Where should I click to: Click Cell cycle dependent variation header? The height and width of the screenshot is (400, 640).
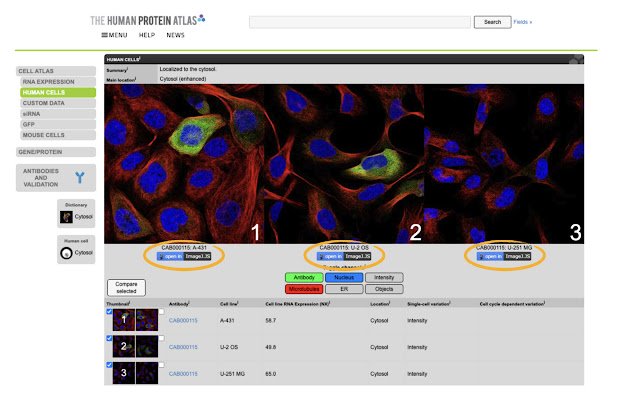coord(512,304)
